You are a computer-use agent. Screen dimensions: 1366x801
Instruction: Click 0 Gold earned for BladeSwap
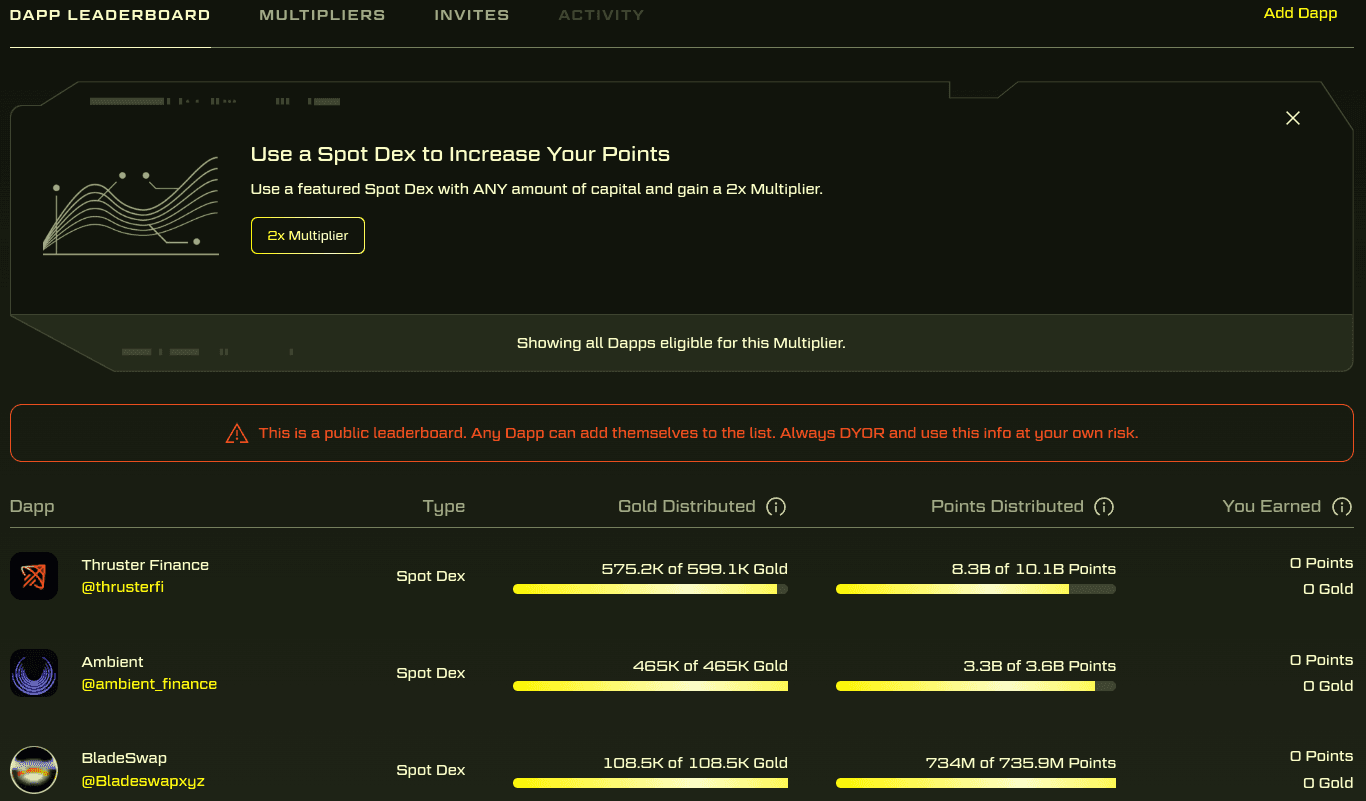(1328, 783)
